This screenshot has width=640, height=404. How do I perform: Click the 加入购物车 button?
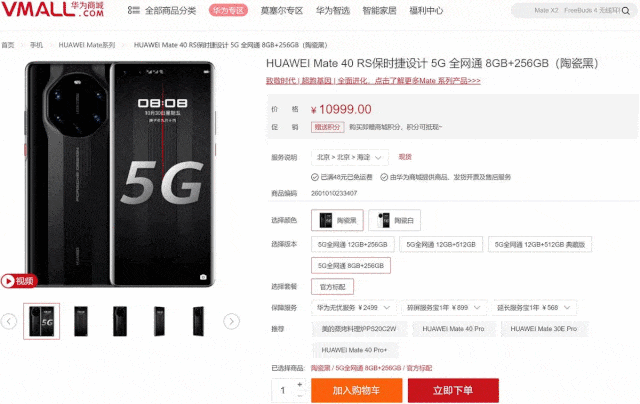(x=356, y=391)
